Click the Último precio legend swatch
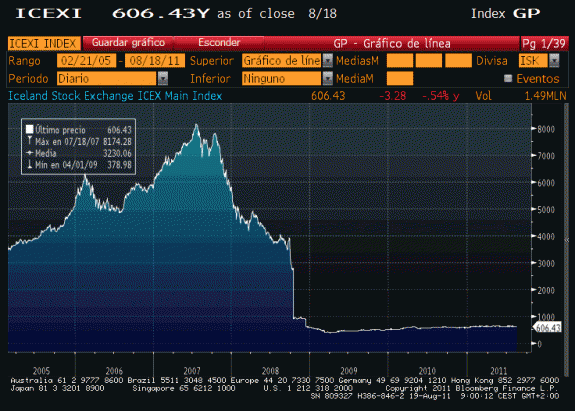 pyautogui.click(x=29, y=129)
